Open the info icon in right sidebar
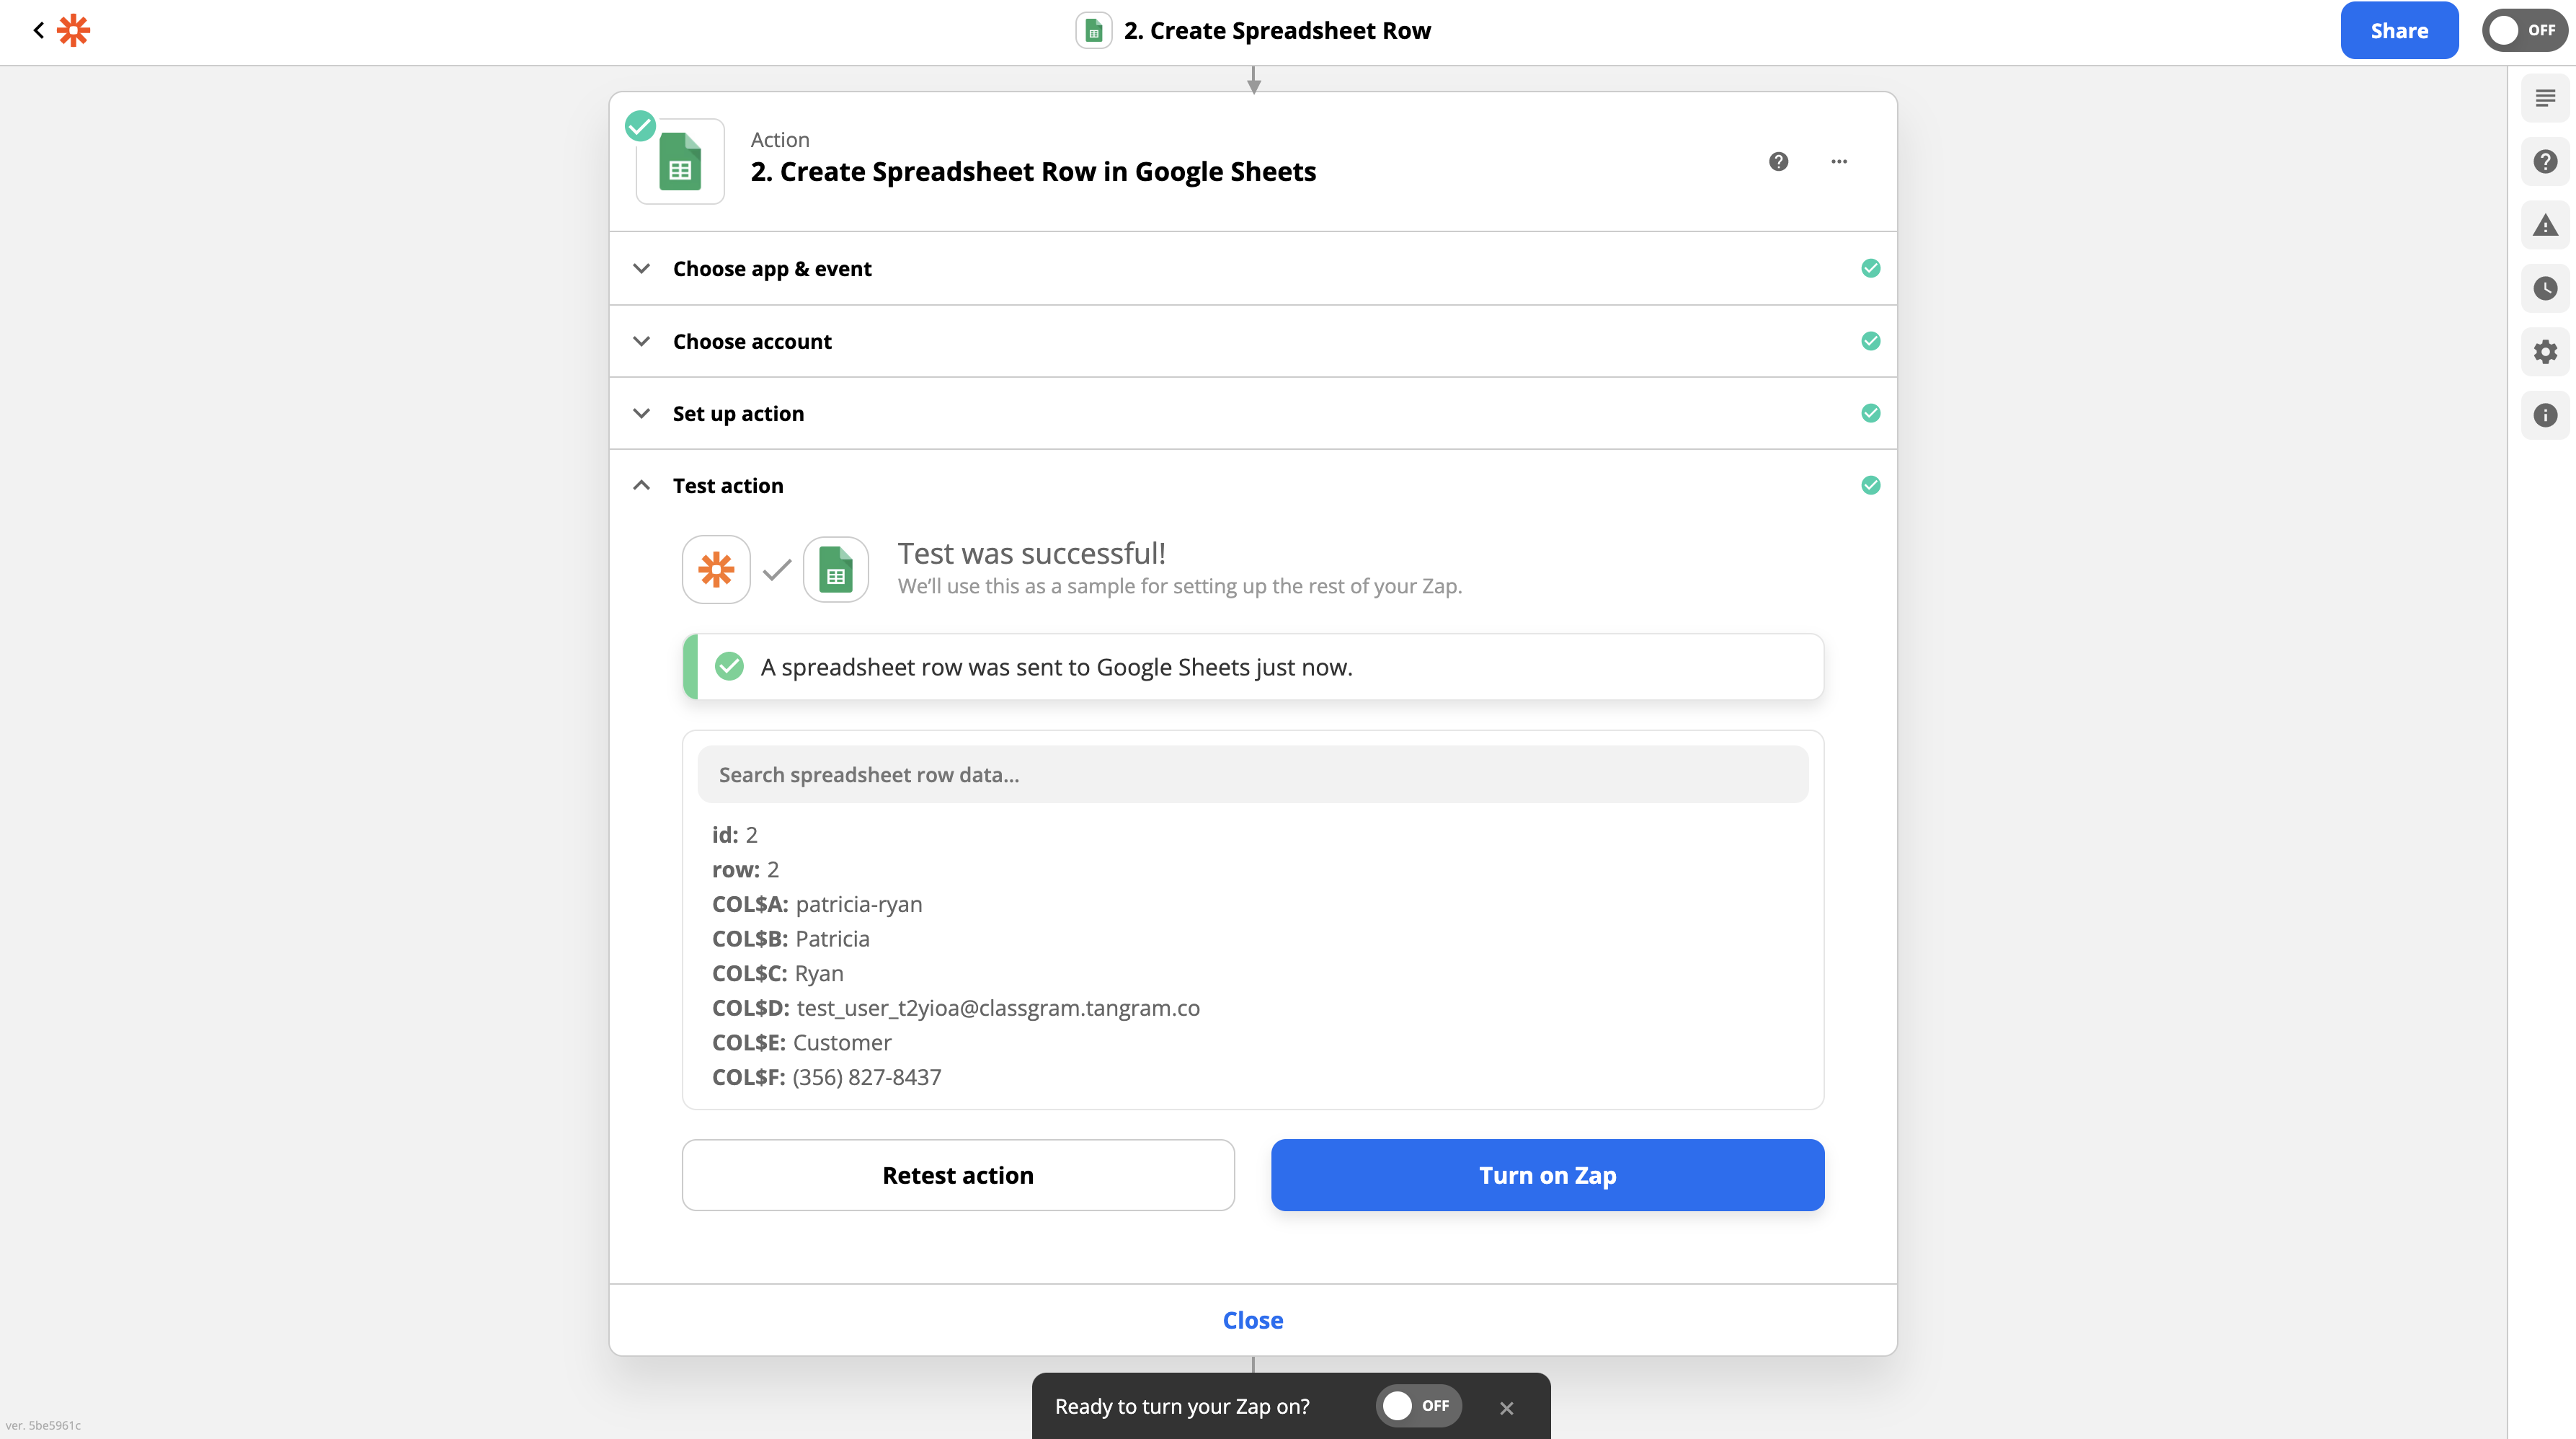The height and width of the screenshot is (1439, 2576). point(2545,415)
